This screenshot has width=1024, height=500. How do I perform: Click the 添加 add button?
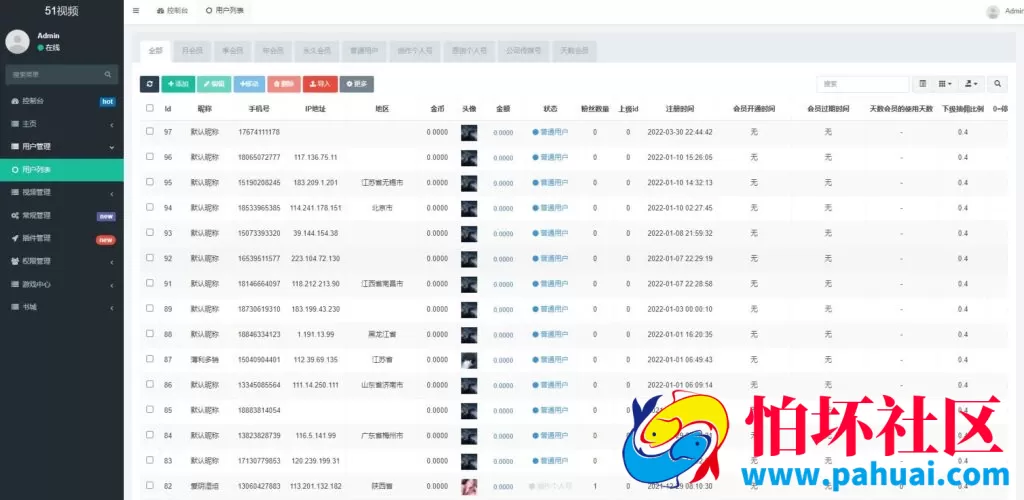178,84
